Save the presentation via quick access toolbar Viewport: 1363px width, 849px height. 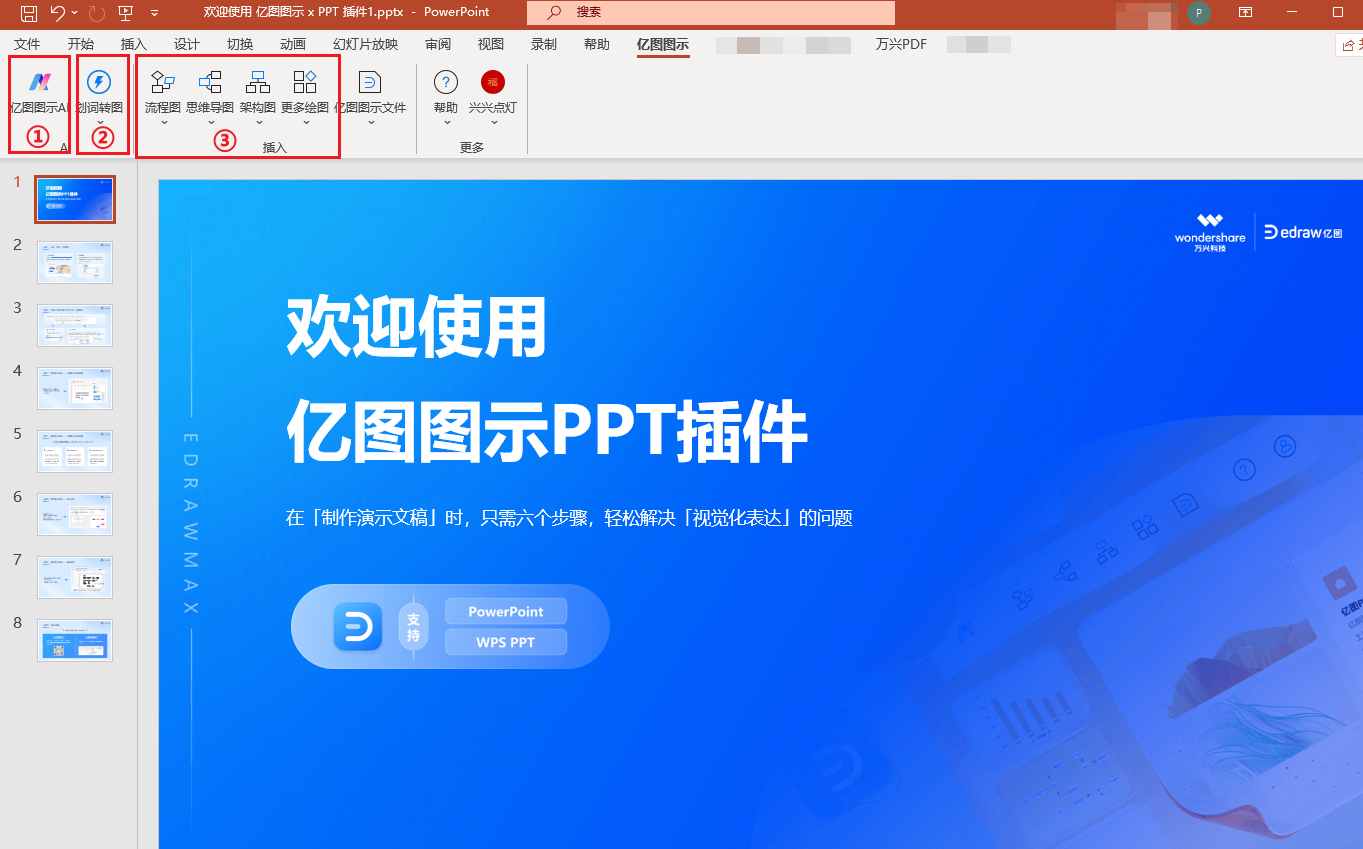(27, 12)
